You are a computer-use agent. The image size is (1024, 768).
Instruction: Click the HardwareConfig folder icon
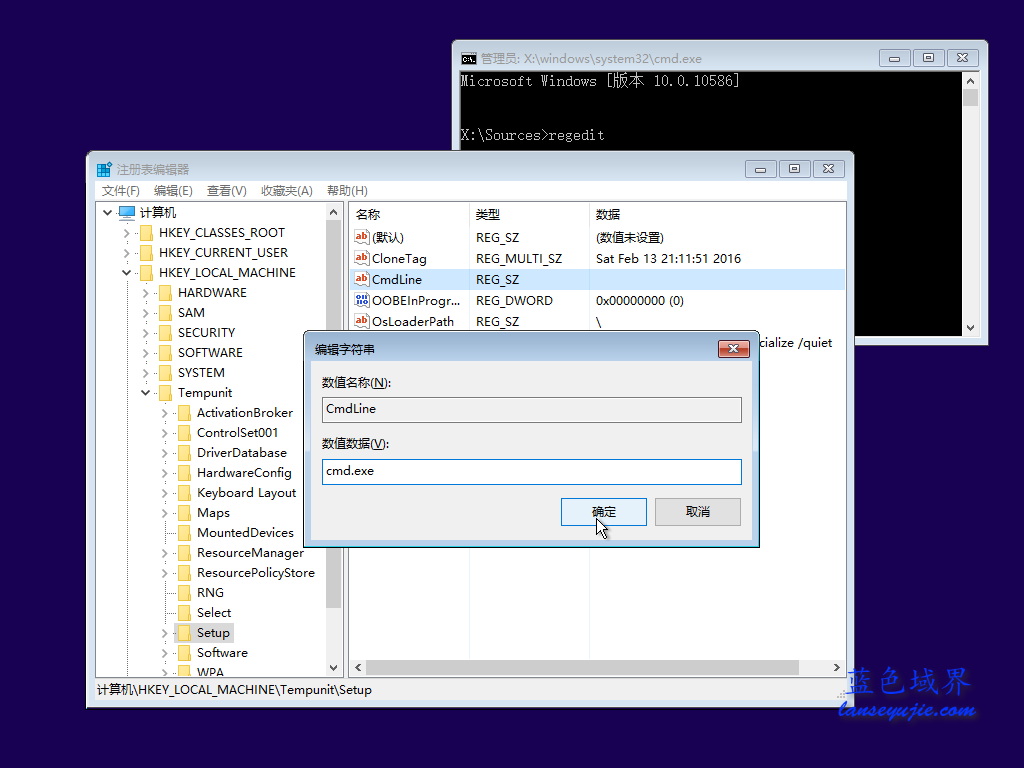(185, 473)
